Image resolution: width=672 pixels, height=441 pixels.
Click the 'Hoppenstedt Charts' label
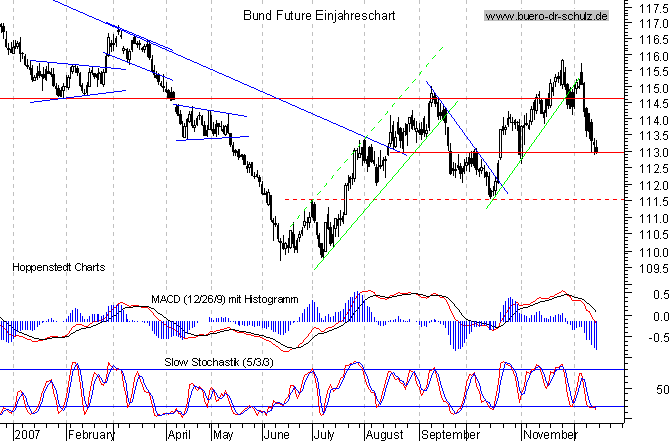[58, 267]
